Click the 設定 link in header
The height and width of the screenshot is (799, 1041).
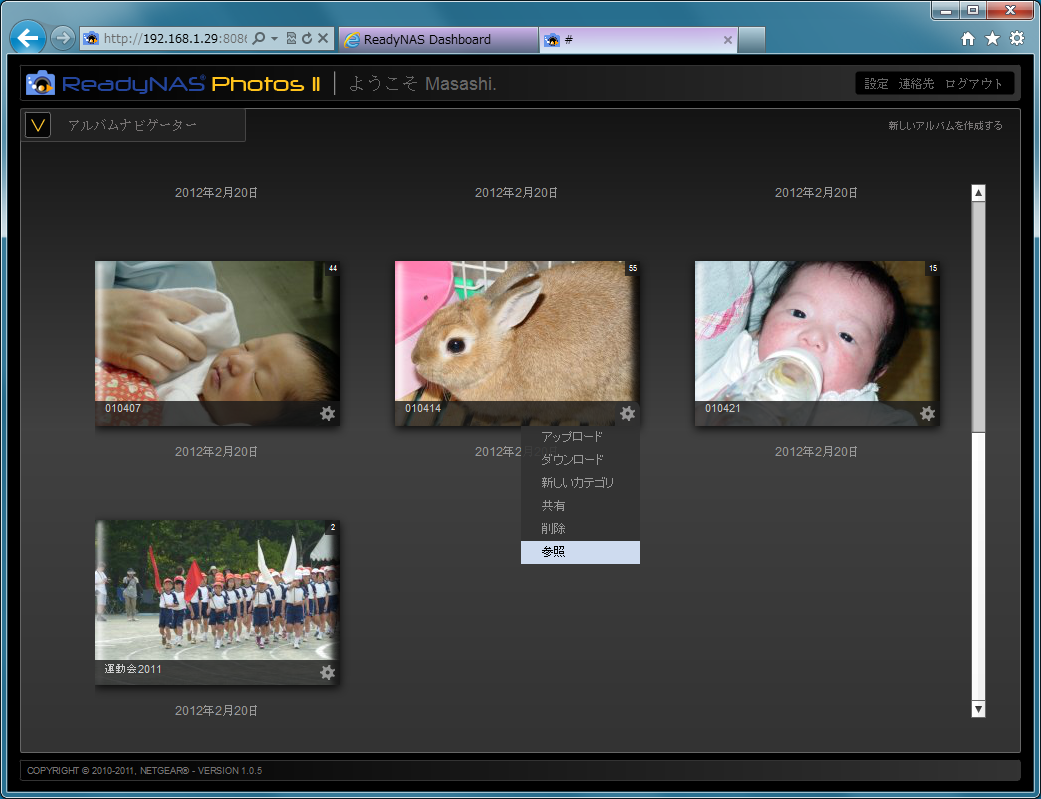tap(876, 84)
